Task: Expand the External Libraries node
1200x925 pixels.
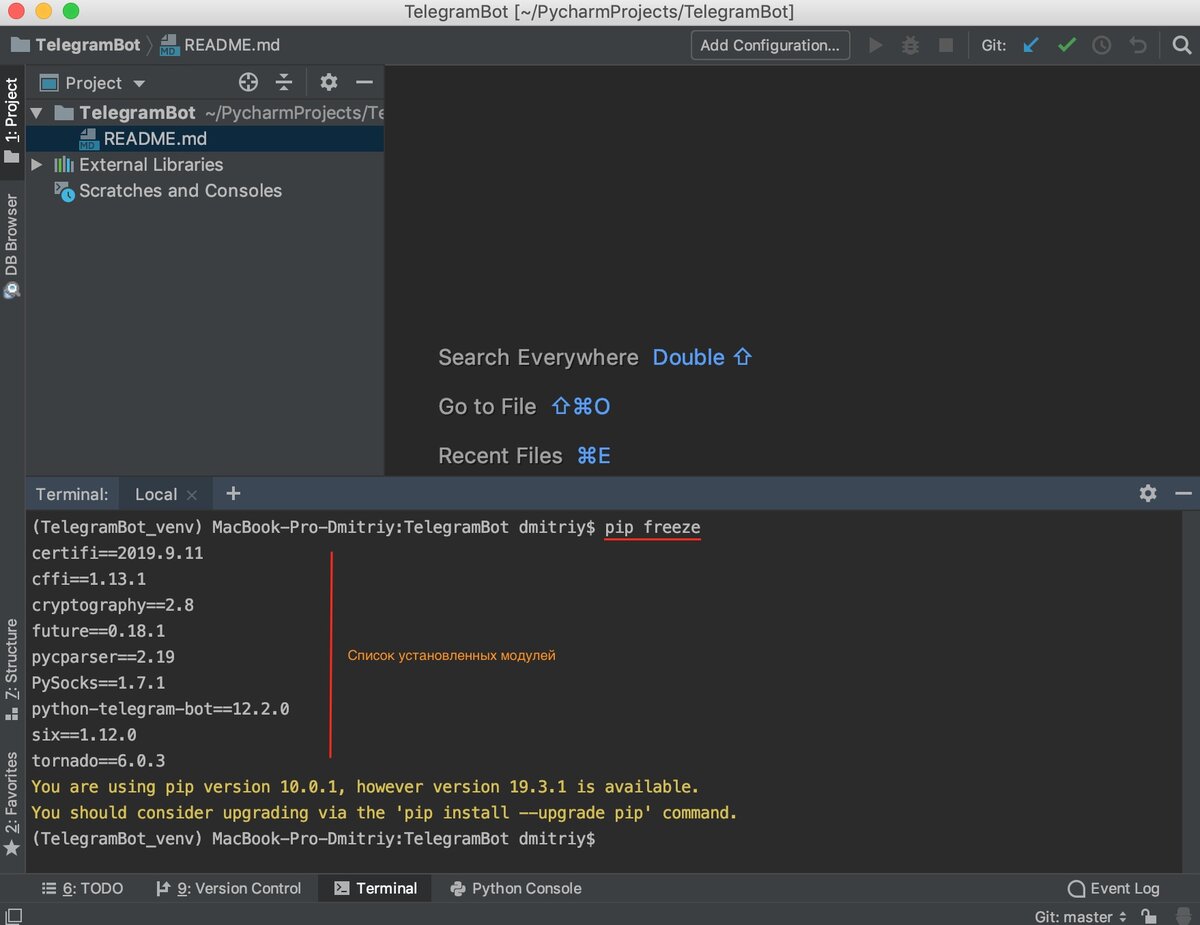Action: [x=37, y=164]
